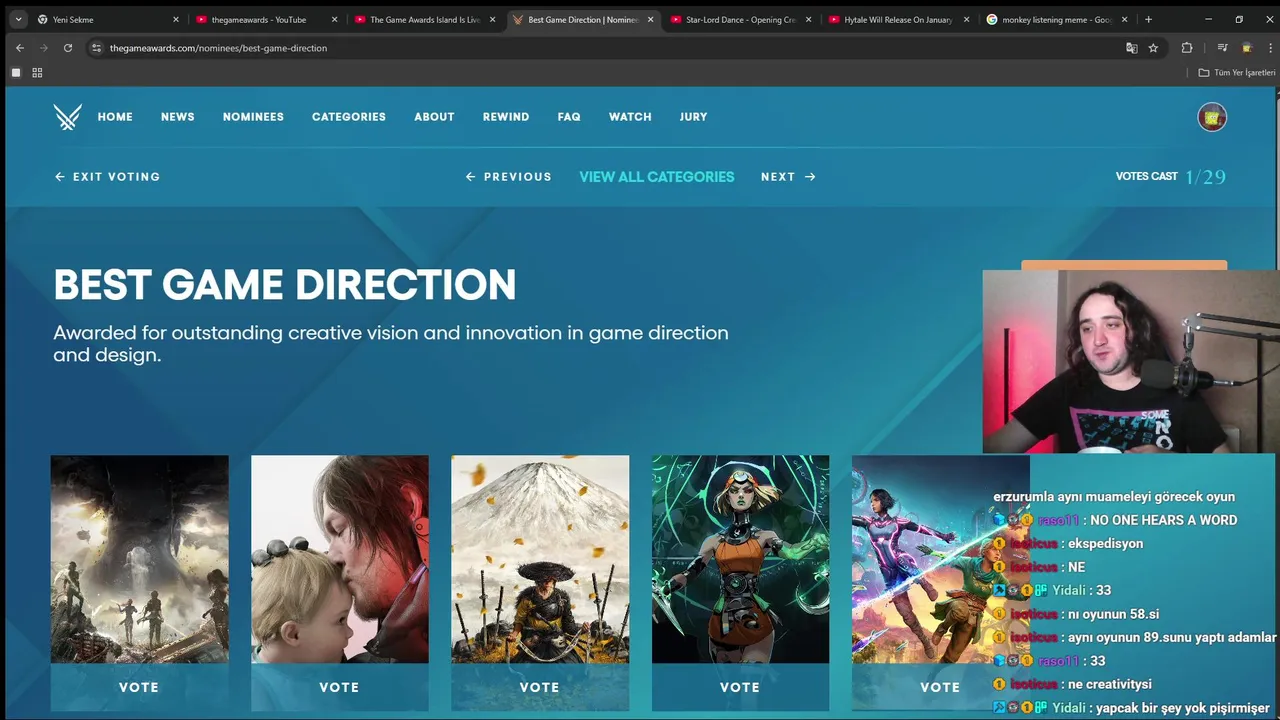Image resolution: width=1280 pixels, height=720 pixels.
Task: Vote for the first nominee with figures under tree
Action: 139,688
